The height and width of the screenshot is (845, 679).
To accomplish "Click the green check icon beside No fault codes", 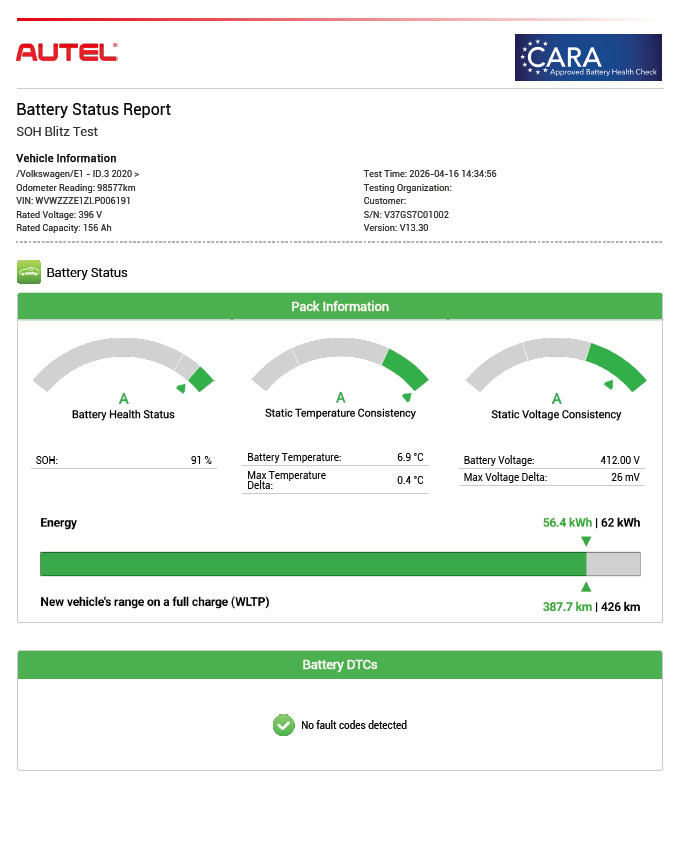I will click(283, 725).
